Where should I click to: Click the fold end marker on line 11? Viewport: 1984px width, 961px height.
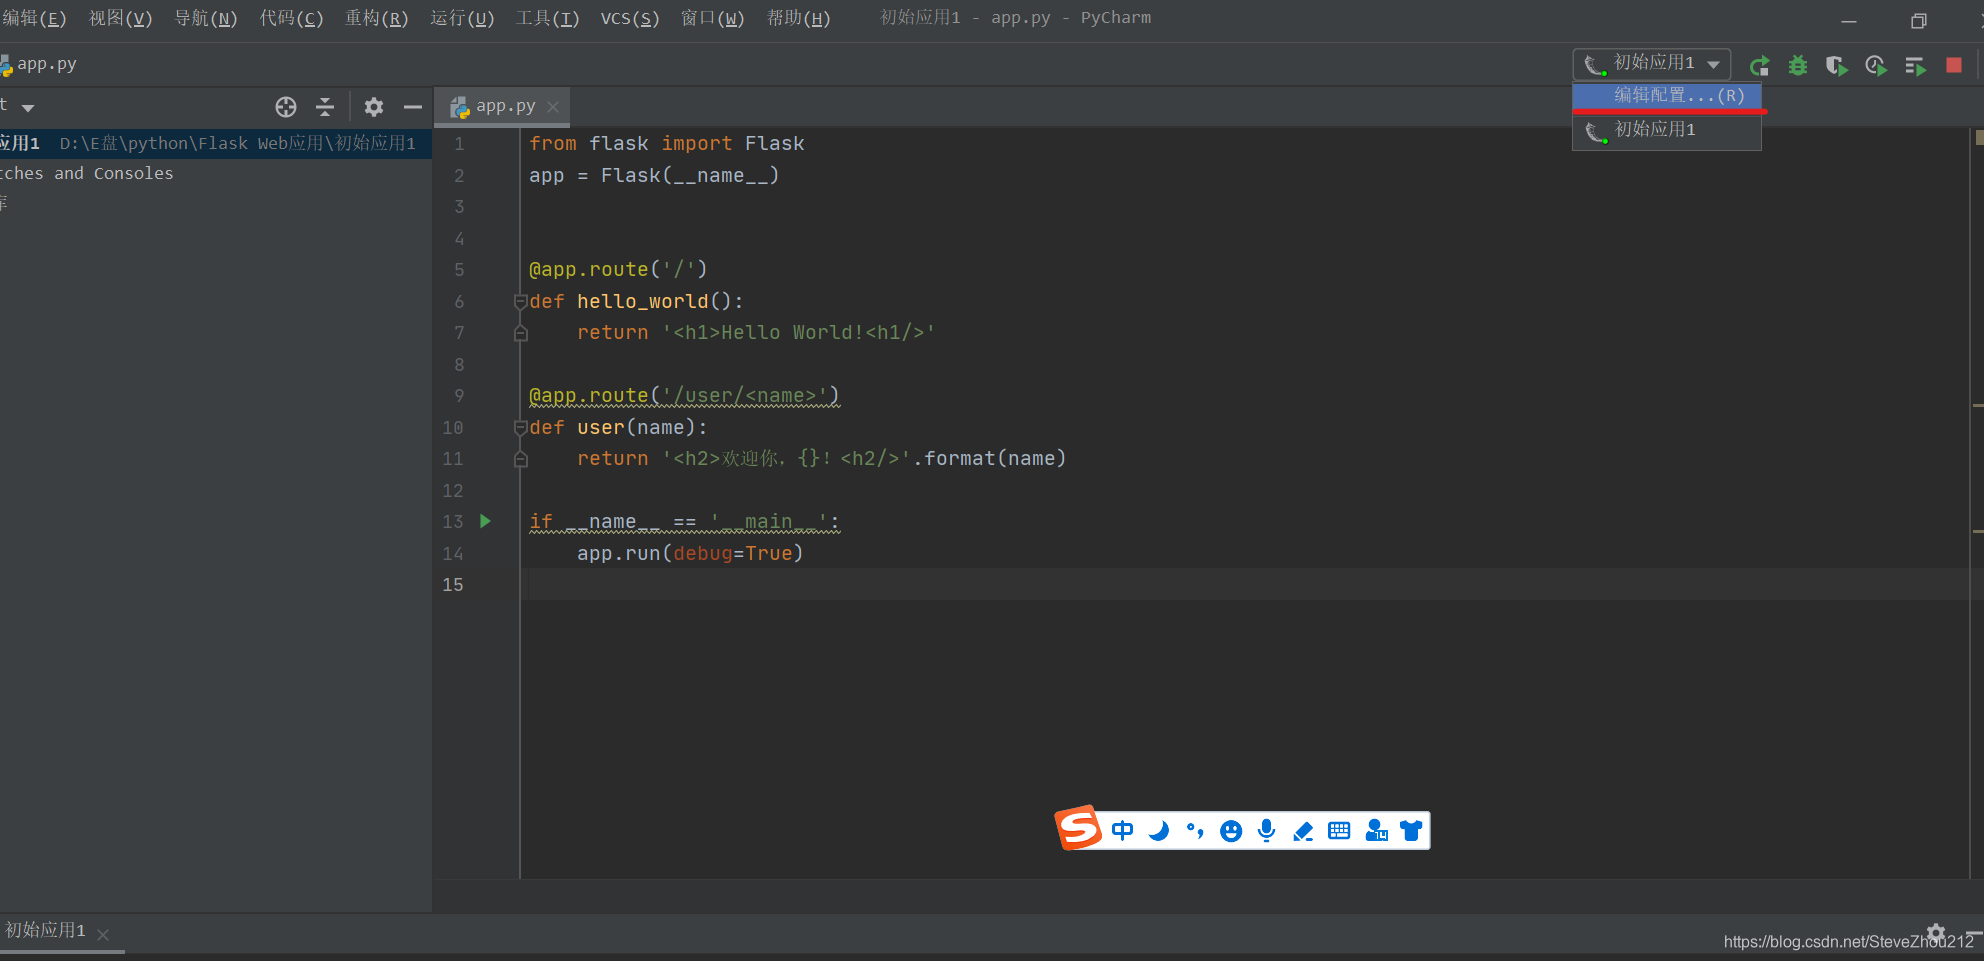pyautogui.click(x=520, y=459)
